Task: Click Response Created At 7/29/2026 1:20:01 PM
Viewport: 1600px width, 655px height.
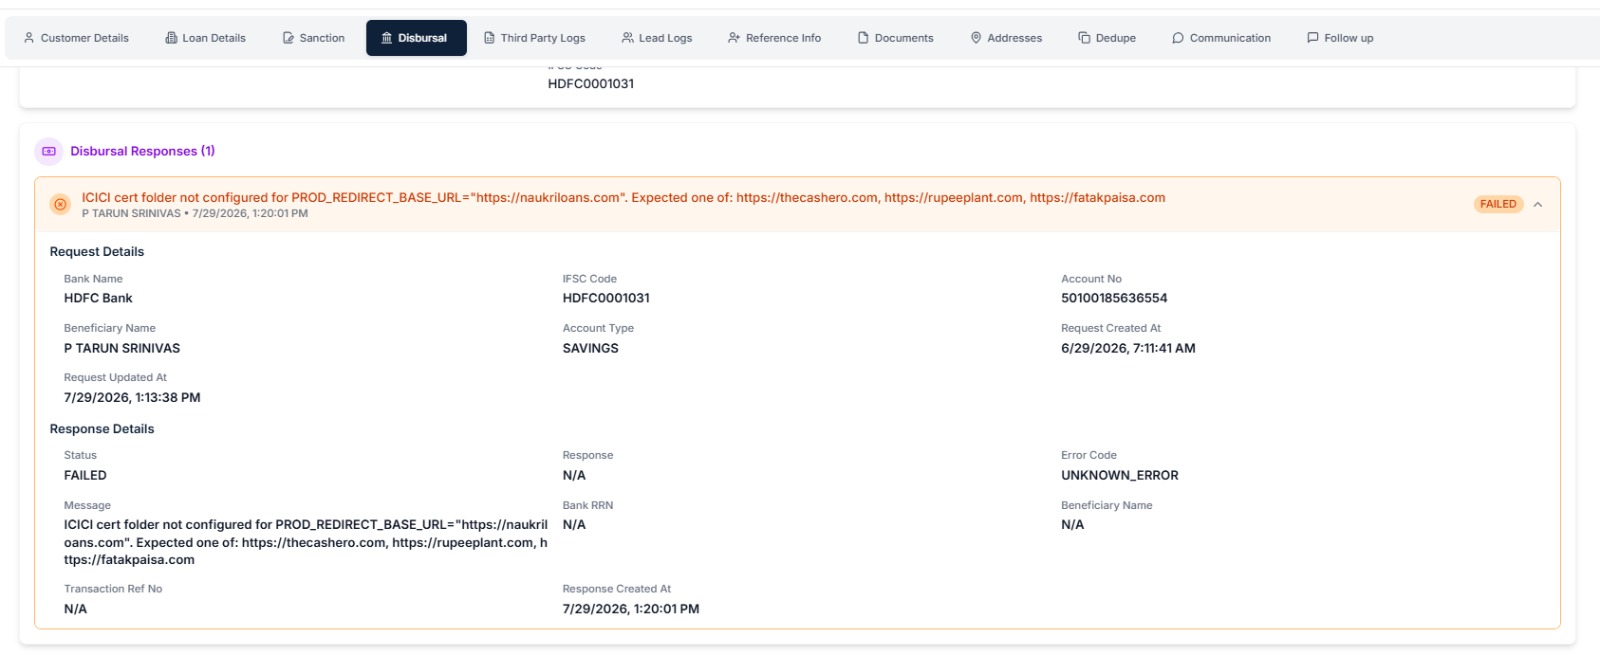Action: (x=631, y=609)
